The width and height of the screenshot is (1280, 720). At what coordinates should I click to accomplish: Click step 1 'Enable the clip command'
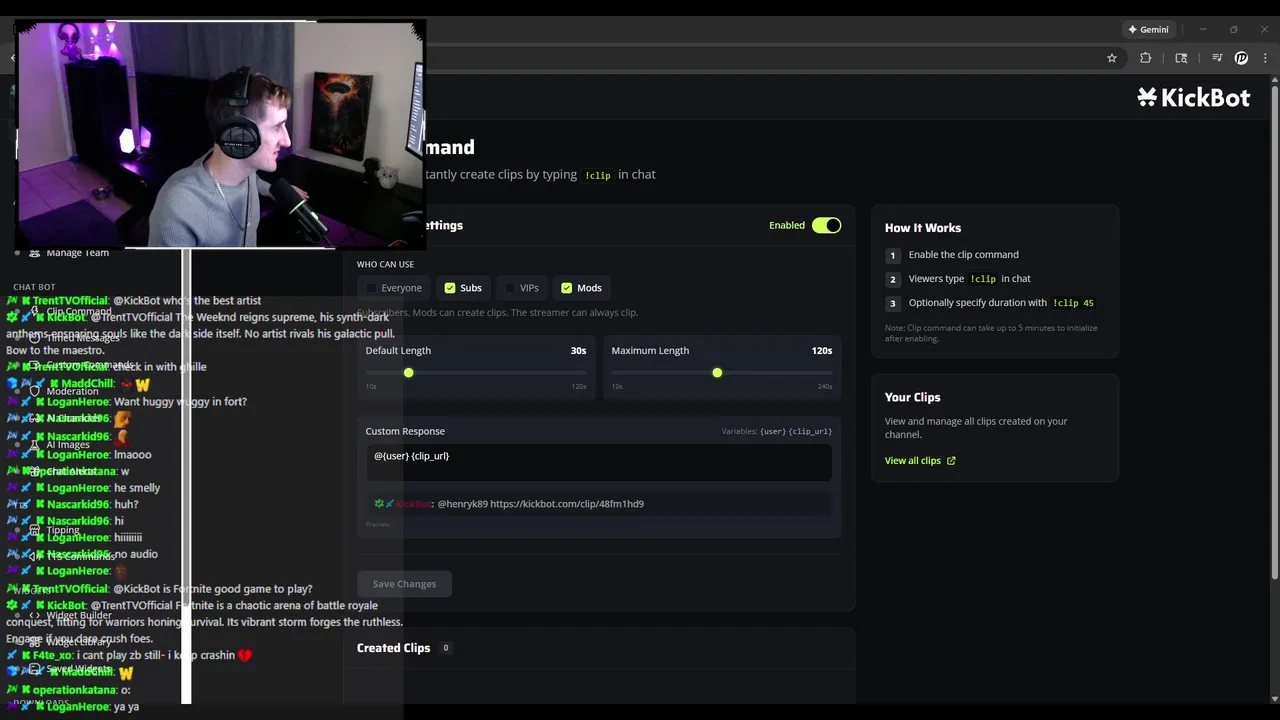click(963, 255)
